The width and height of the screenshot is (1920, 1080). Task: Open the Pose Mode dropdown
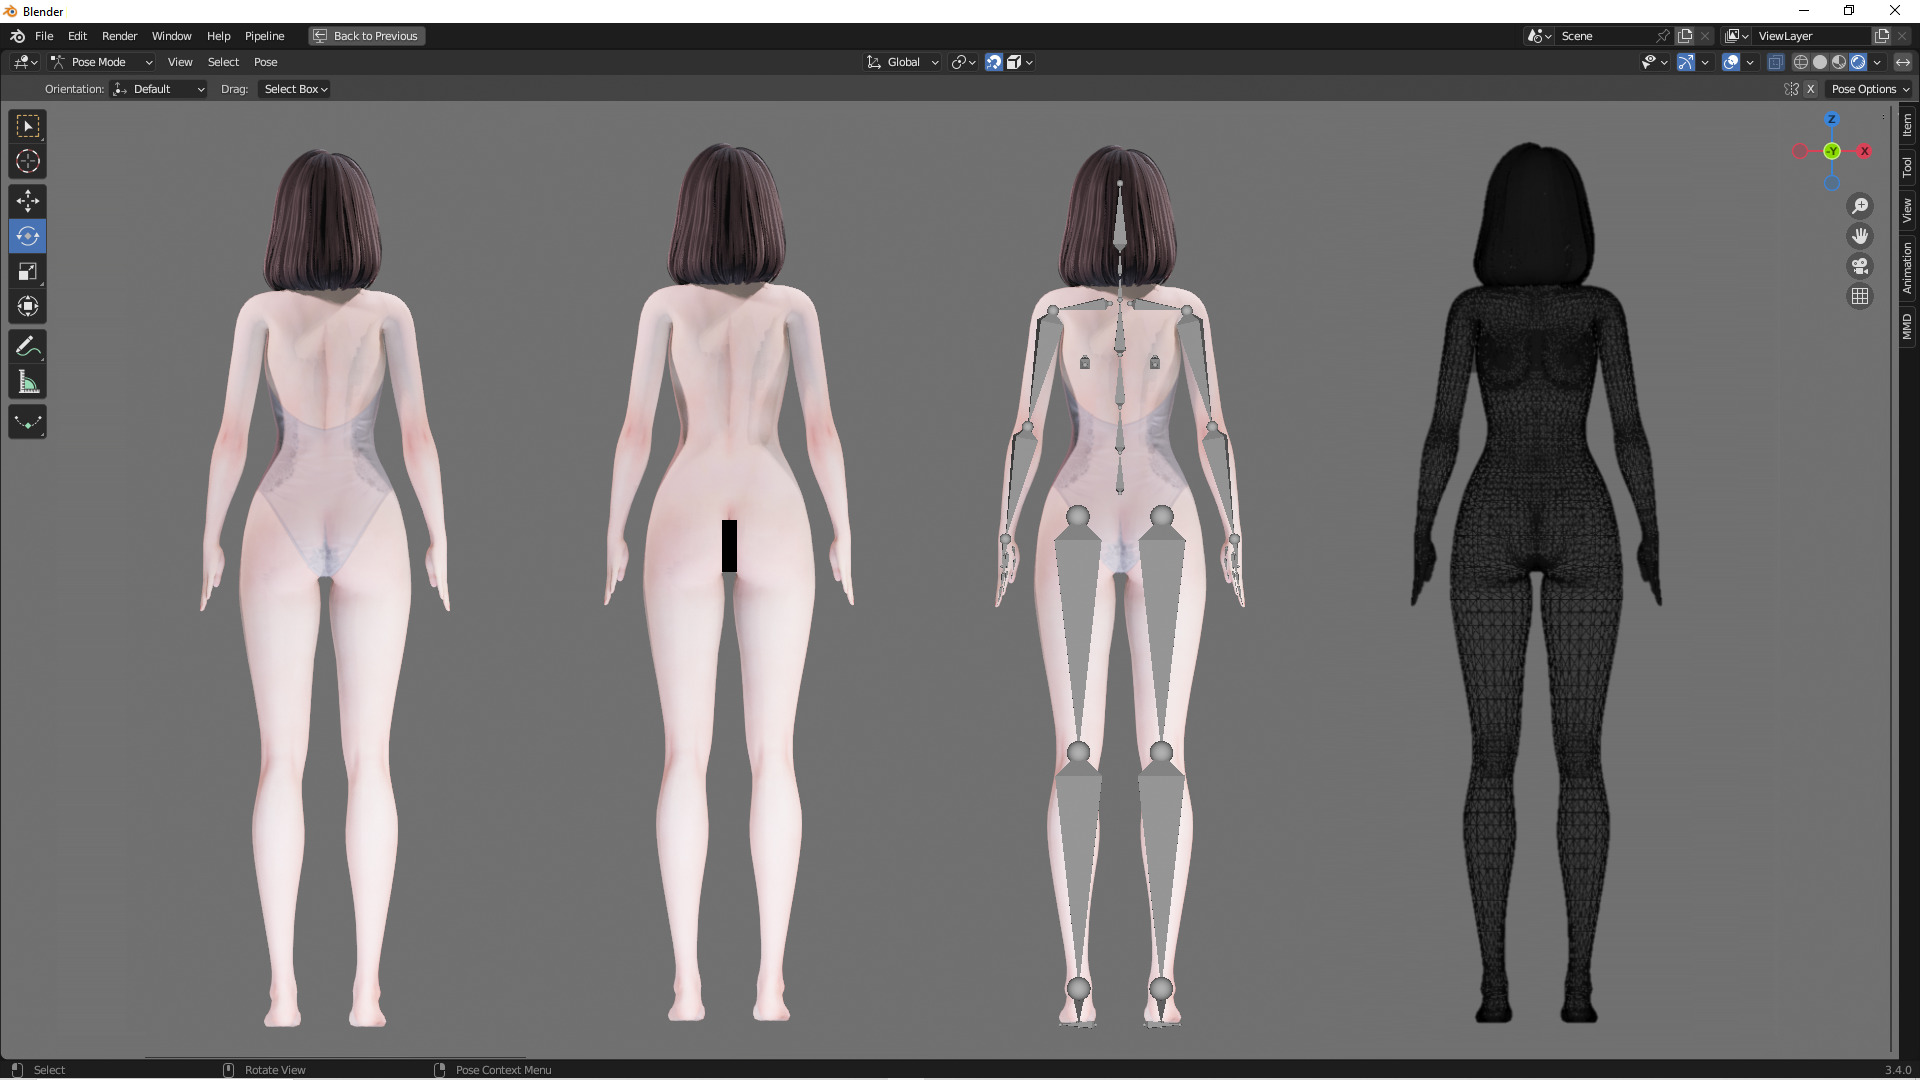(101, 62)
